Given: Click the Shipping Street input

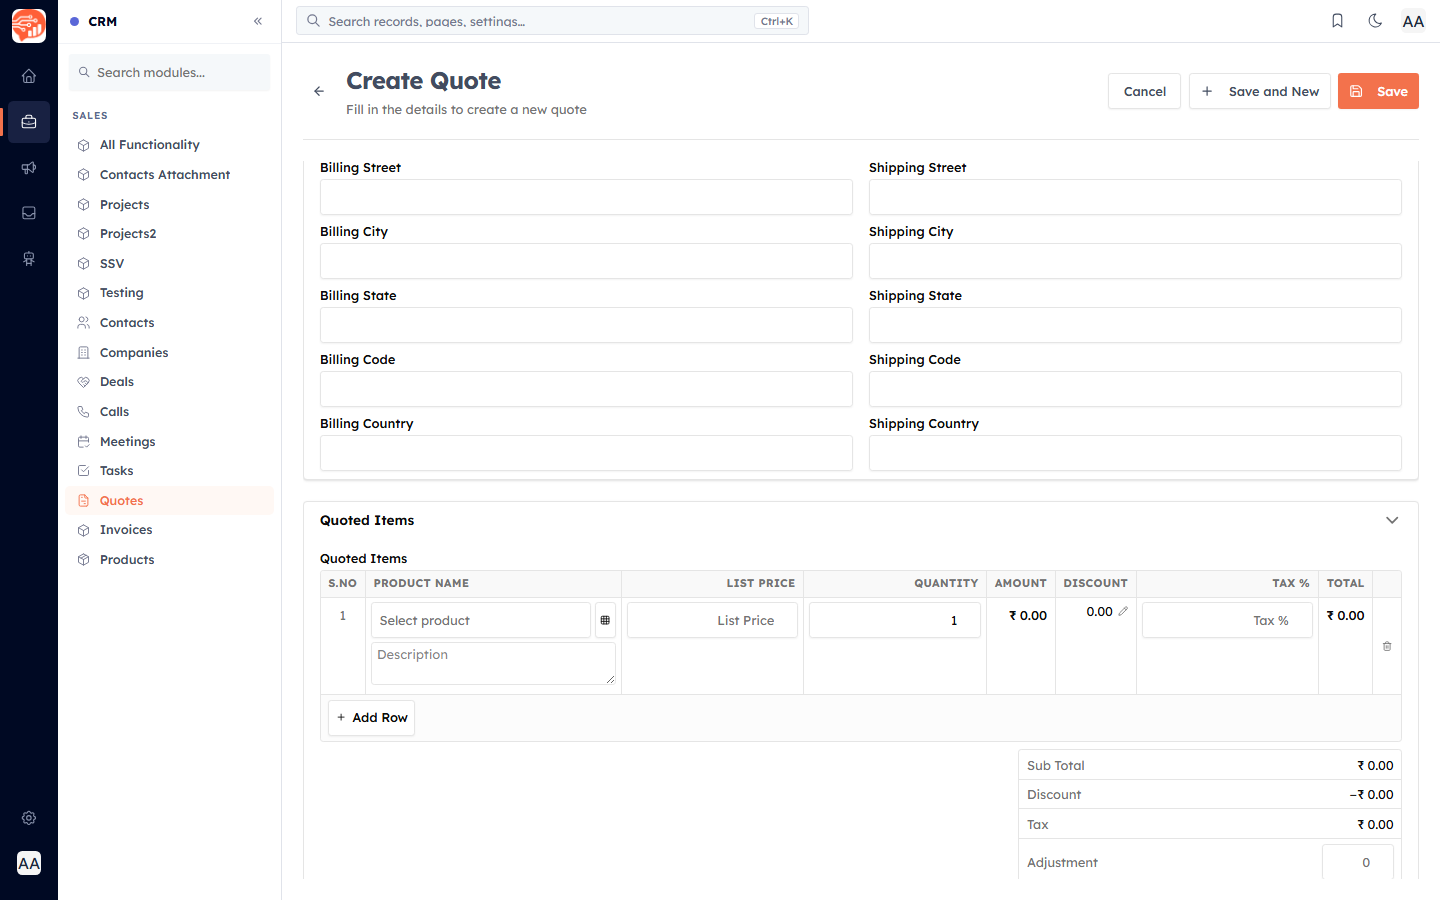Looking at the screenshot, I should pos(1135,197).
